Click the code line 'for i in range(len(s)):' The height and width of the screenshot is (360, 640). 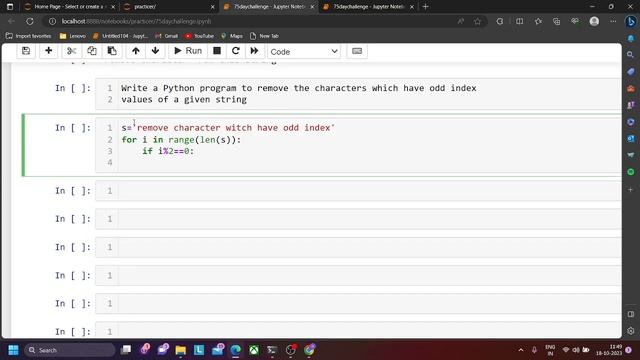(181, 140)
